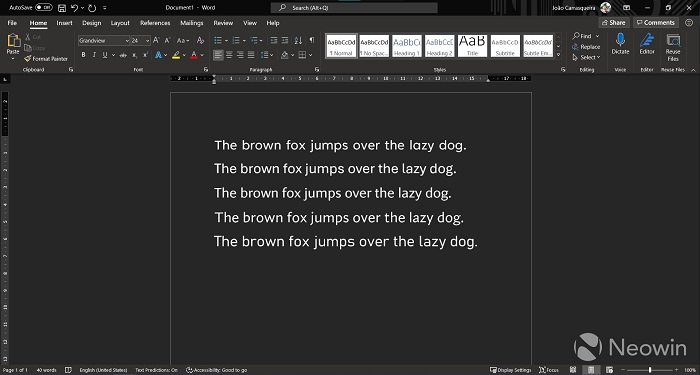Click the Multilevel List icon
The image size is (700, 375).
coord(254,41)
